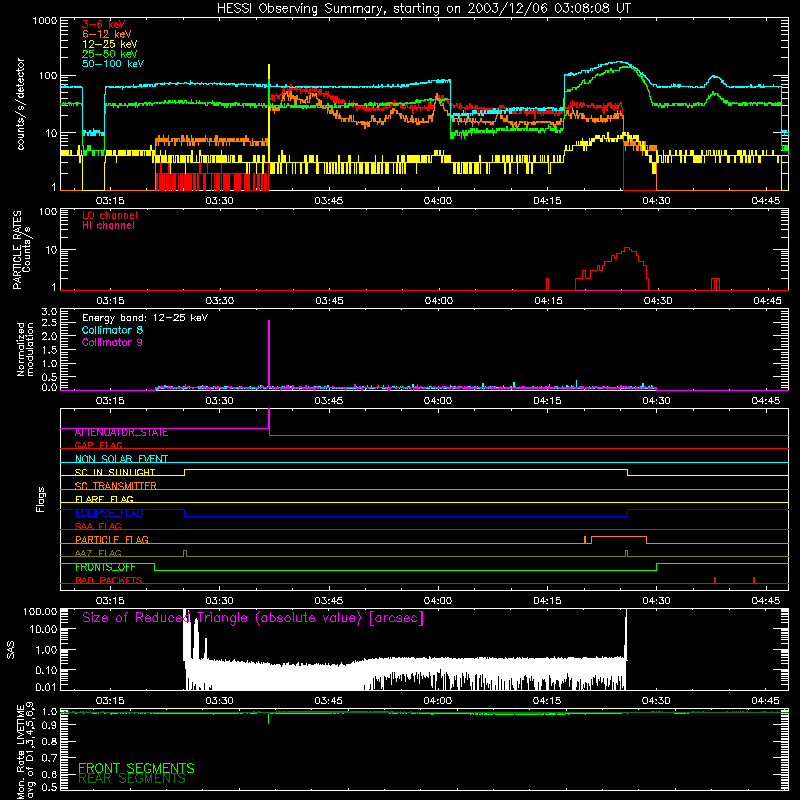Click the NON_SOLAR_EVENT flag label
Viewport: 800px width, 800px height.
(x=121, y=459)
